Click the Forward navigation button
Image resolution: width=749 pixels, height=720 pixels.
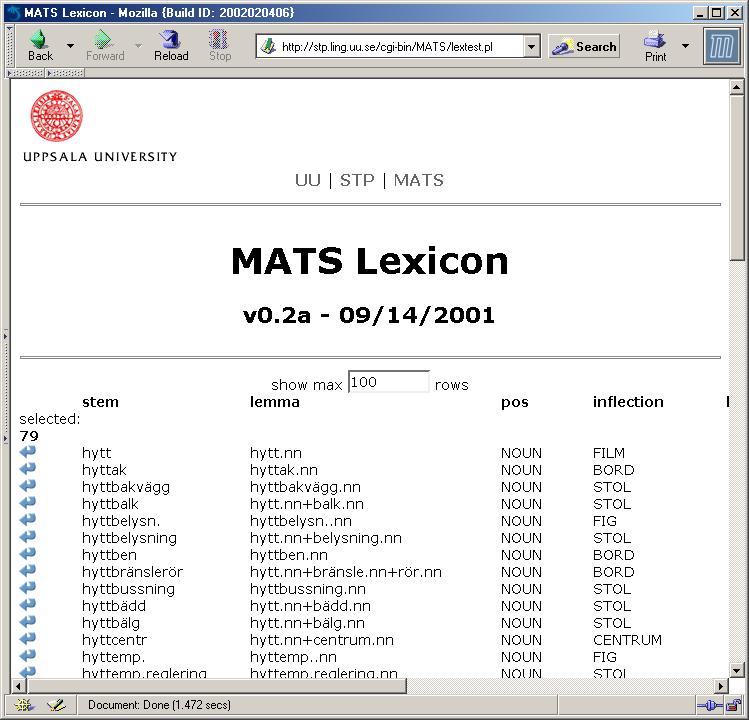(105, 46)
